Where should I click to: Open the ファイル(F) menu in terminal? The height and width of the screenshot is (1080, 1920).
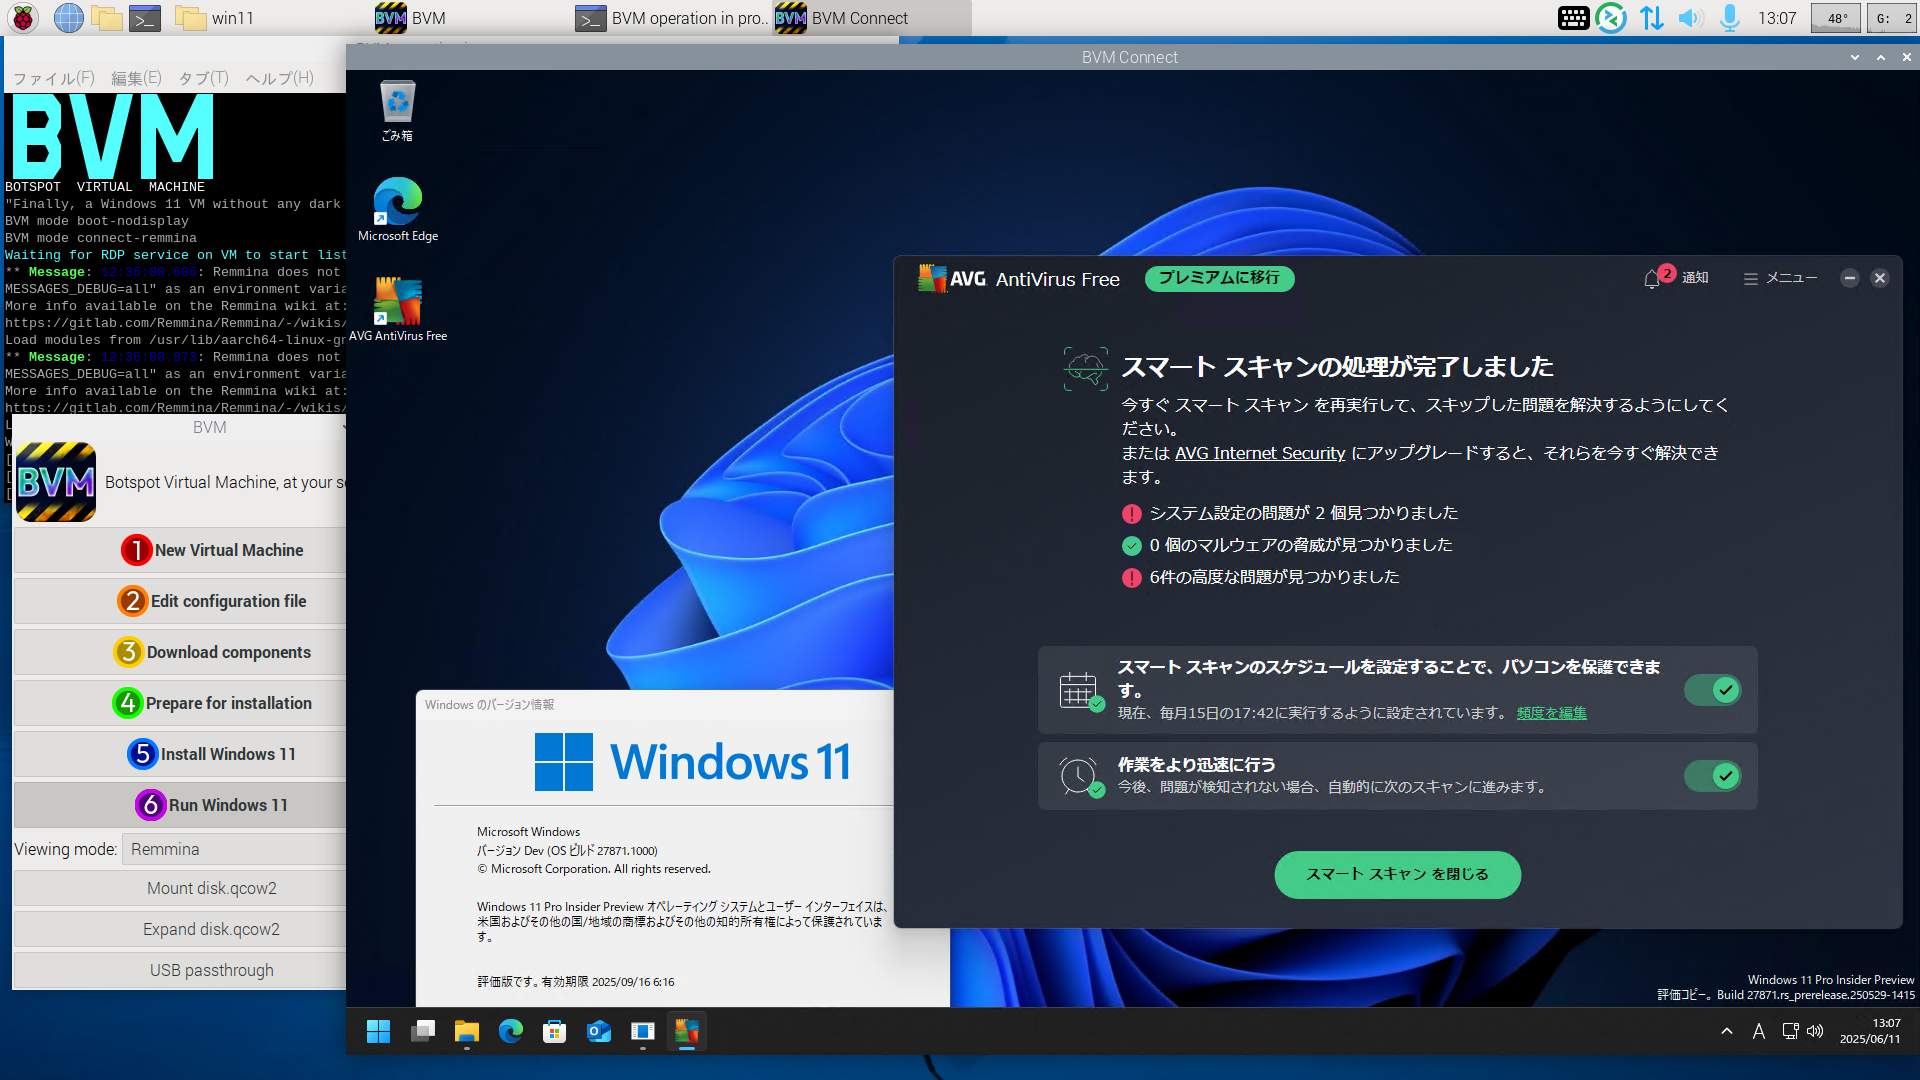coord(53,78)
